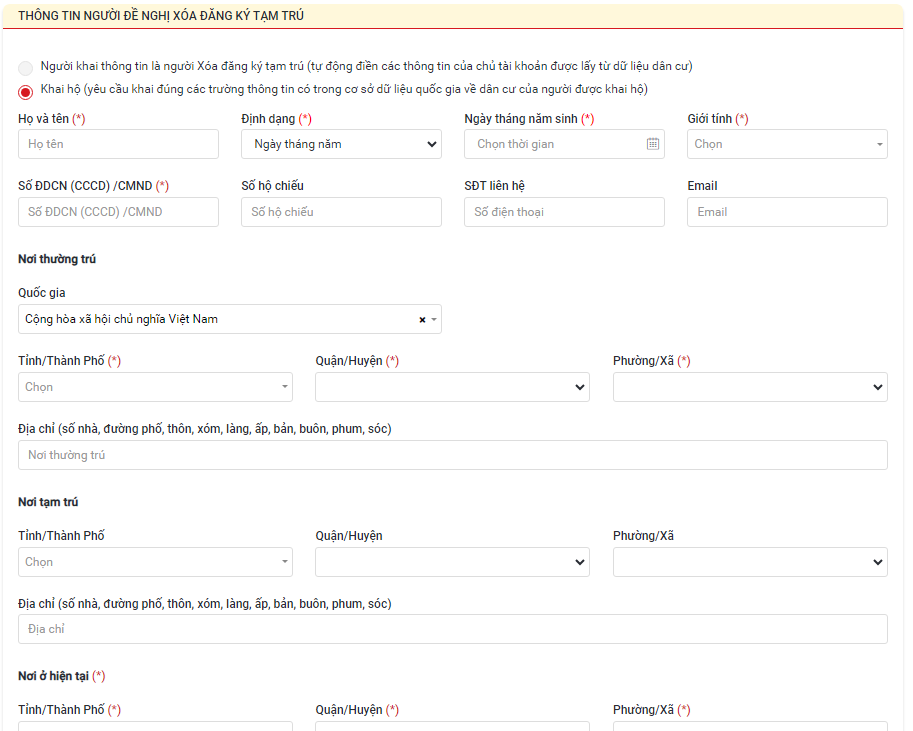Image resolution: width=913 pixels, height=731 pixels.
Task: Open temporary residence 'Quận/Huyện' dropdown
Action: [x=452, y=562]
